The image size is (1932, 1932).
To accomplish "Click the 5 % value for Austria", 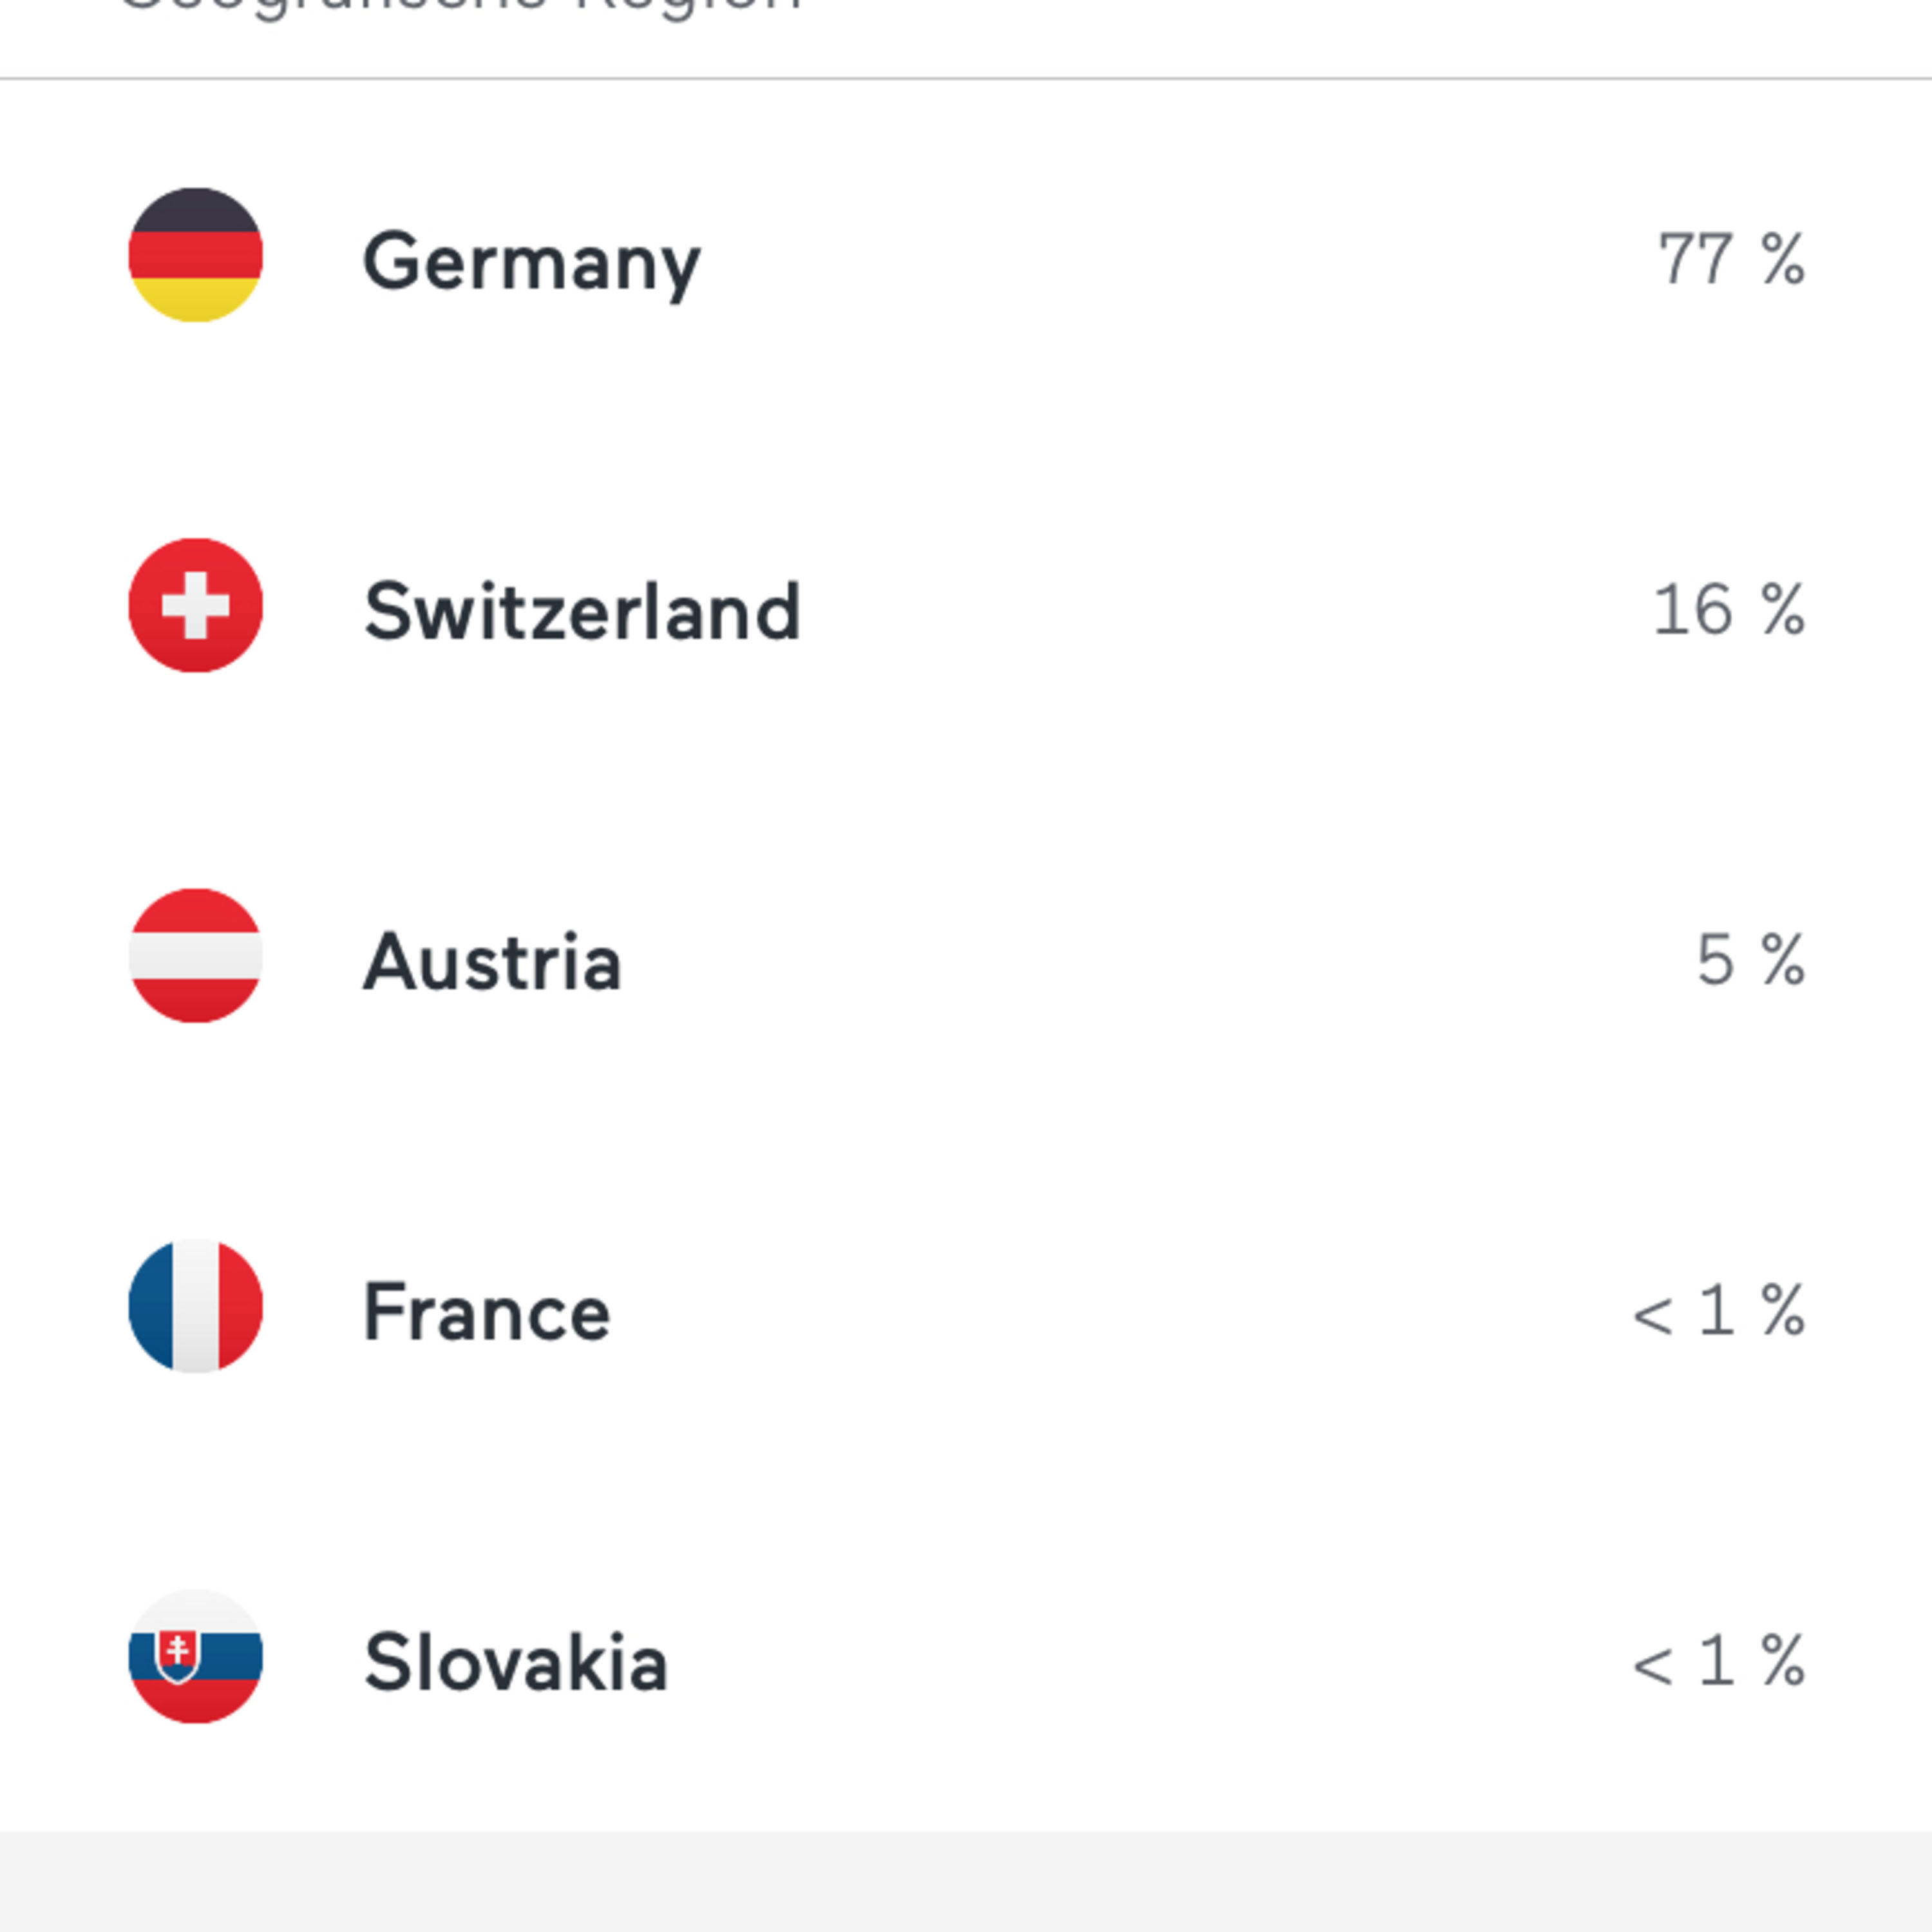I will click(x=1751, y=959).
